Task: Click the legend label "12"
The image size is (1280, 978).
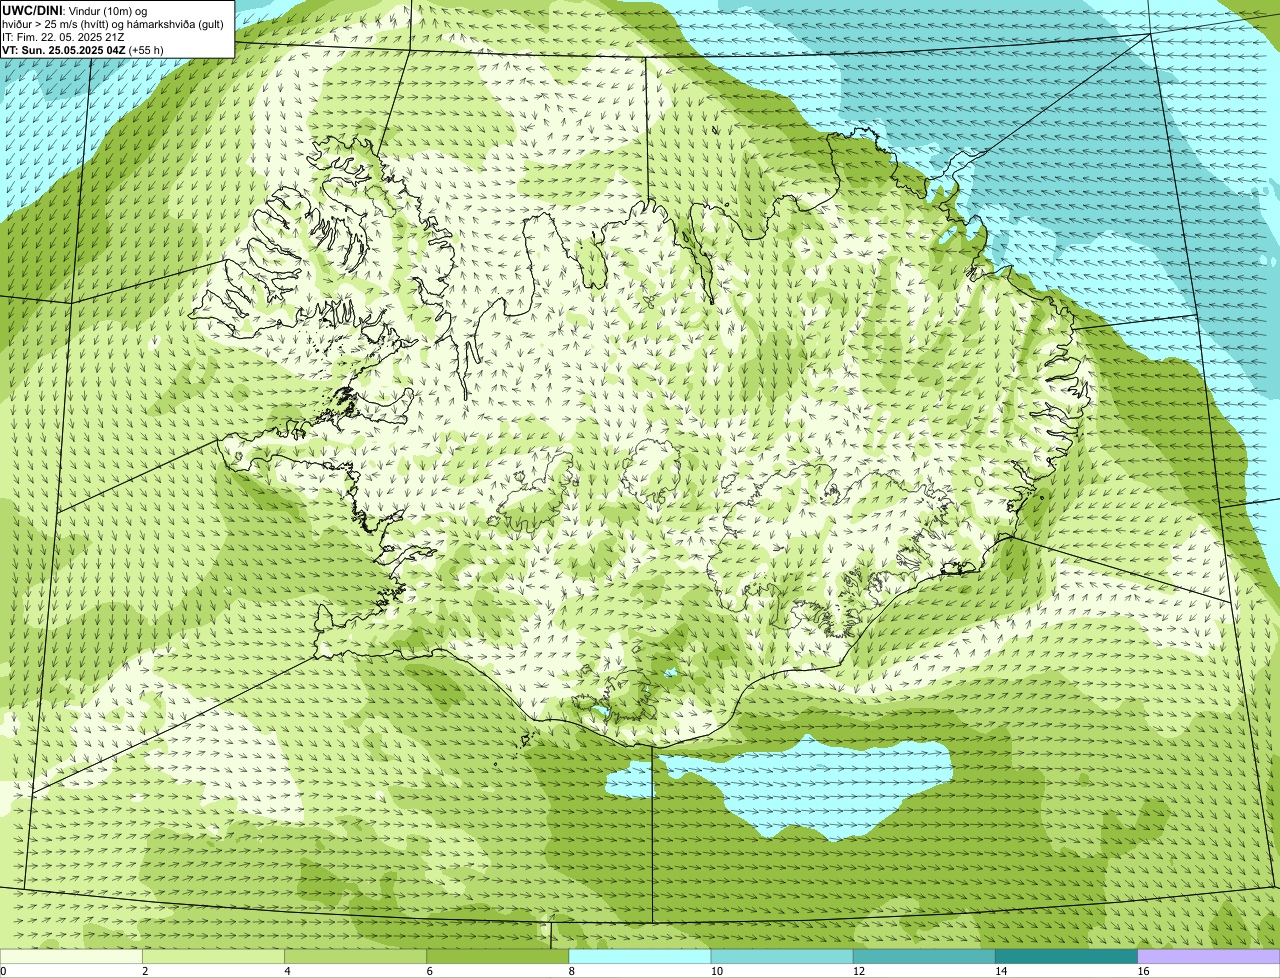Action: click(x=859, y=971)
